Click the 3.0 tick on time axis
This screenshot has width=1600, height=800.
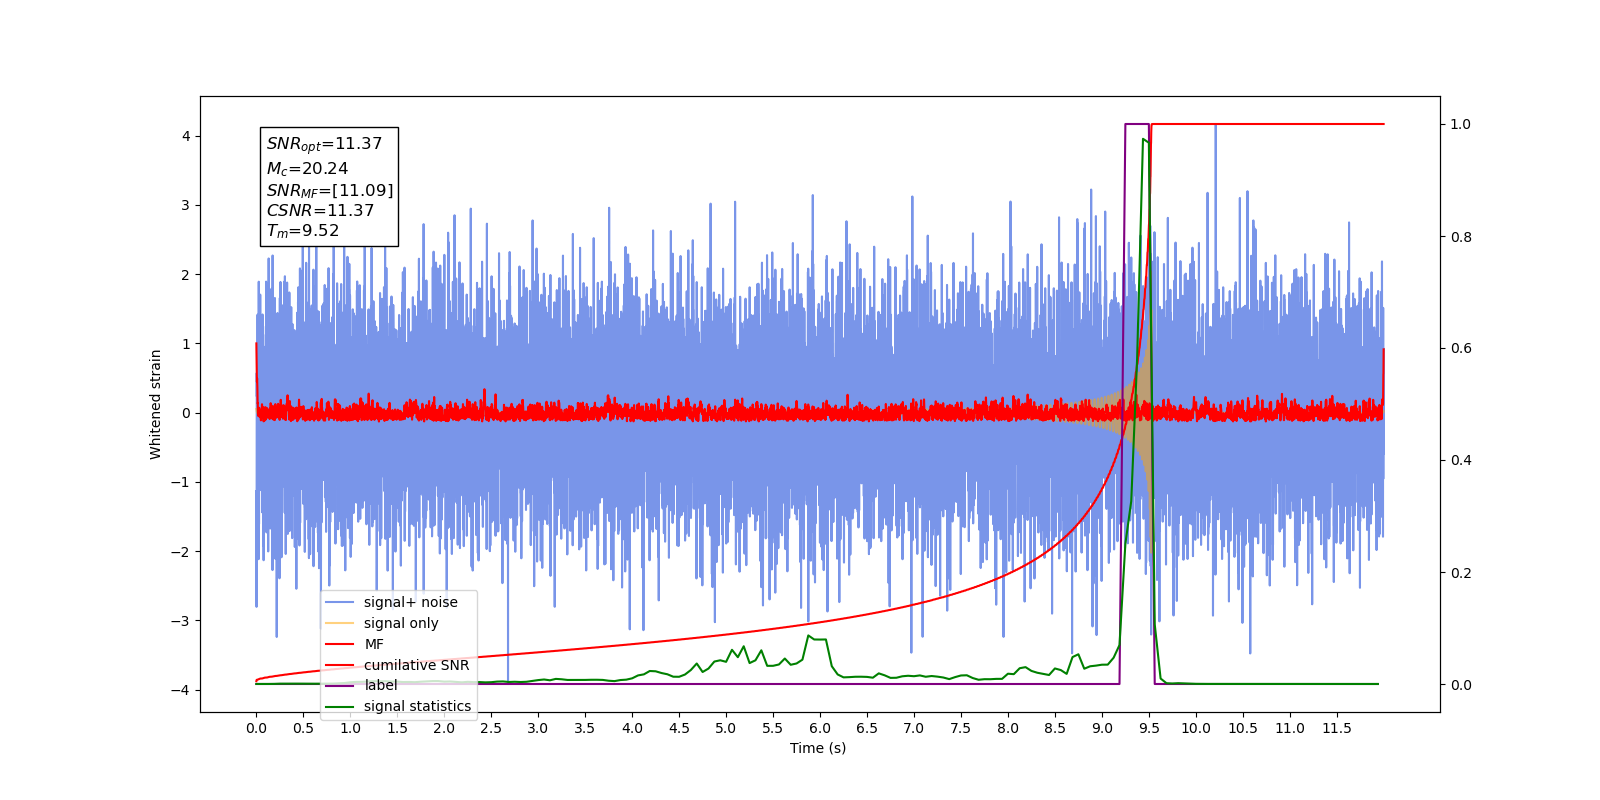538,728
